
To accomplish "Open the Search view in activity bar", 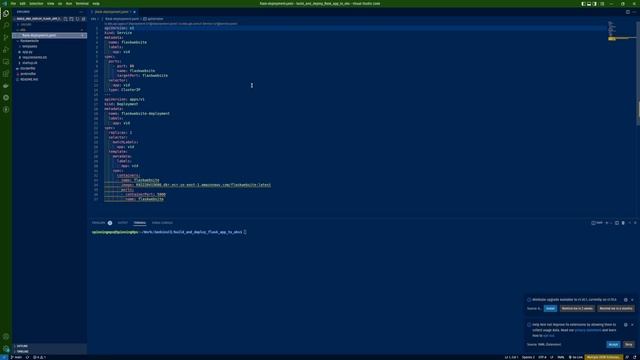I will pyautogui.click(x=6, y=25).
